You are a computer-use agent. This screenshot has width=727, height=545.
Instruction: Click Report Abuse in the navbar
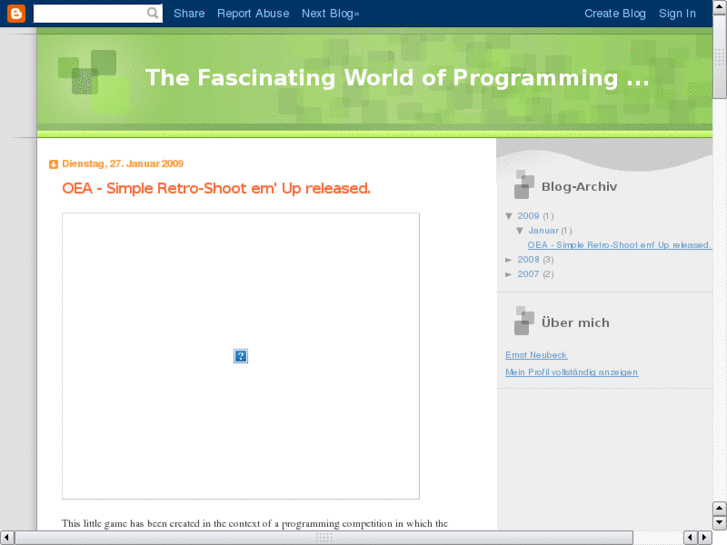point(253,13)
